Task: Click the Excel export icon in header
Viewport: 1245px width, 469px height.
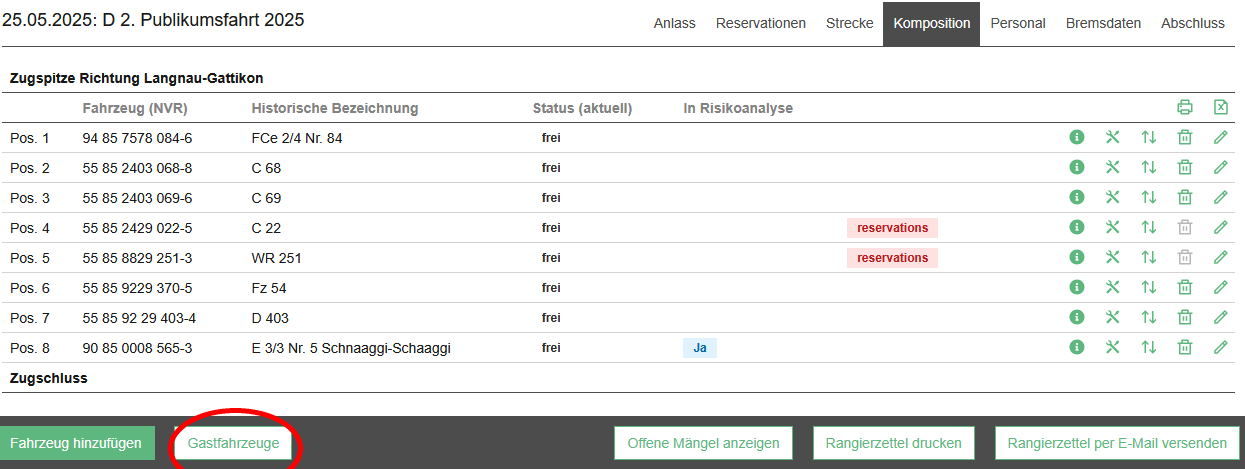Action: [x=1220, y=108]
